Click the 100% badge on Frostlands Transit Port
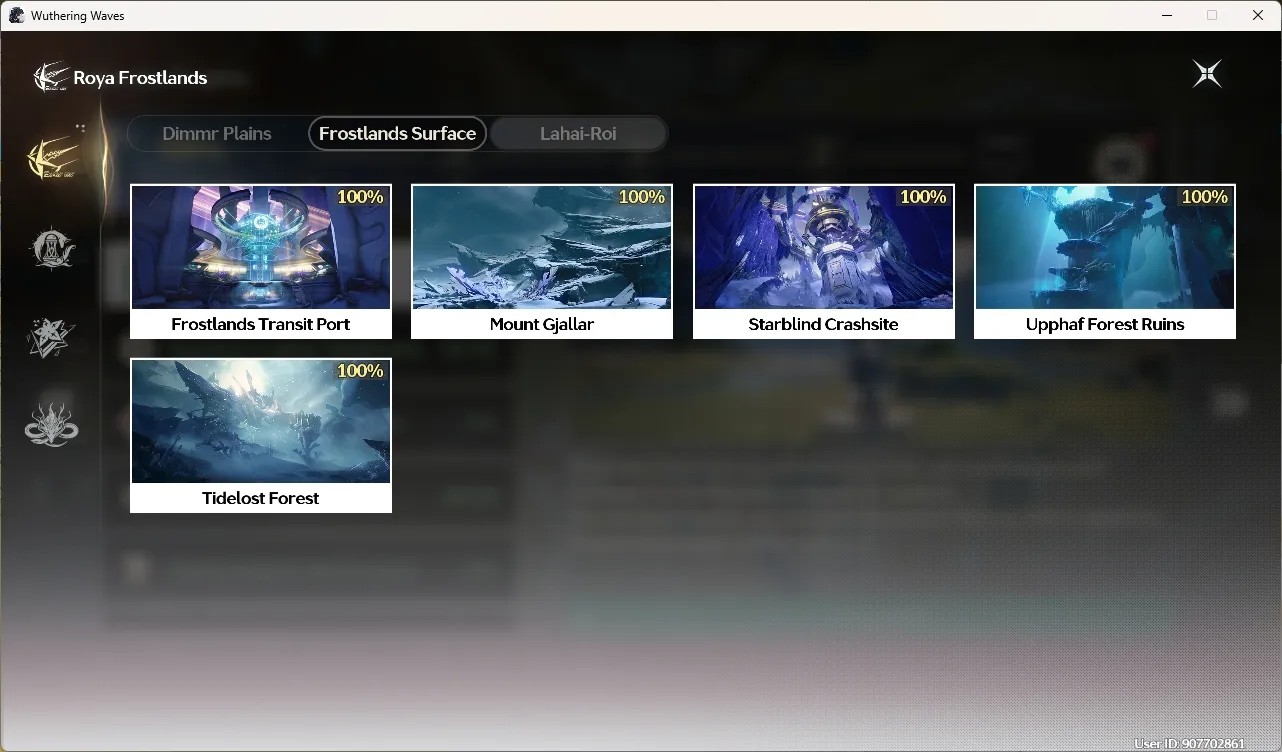1282x752 pixels. click(360, 197)
